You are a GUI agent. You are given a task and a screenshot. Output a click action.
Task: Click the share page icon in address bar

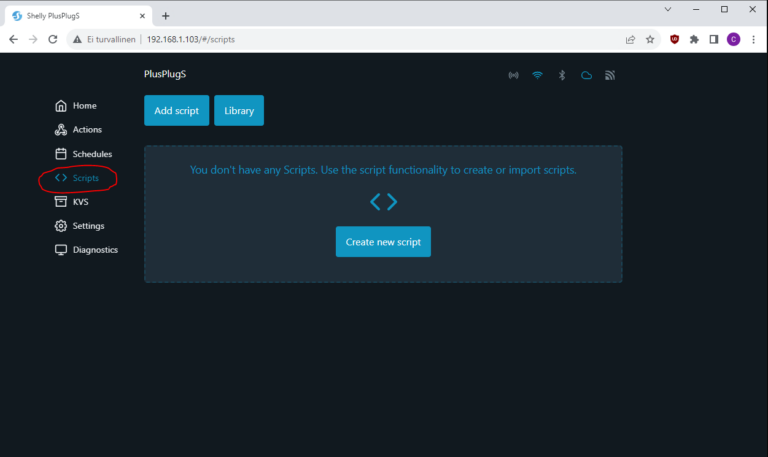[630, 39]
